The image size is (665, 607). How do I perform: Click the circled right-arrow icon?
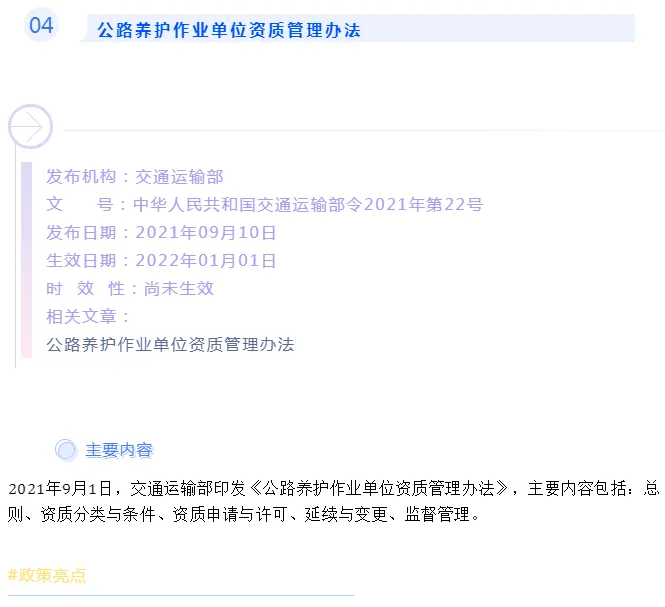click(x=30, y=127)
